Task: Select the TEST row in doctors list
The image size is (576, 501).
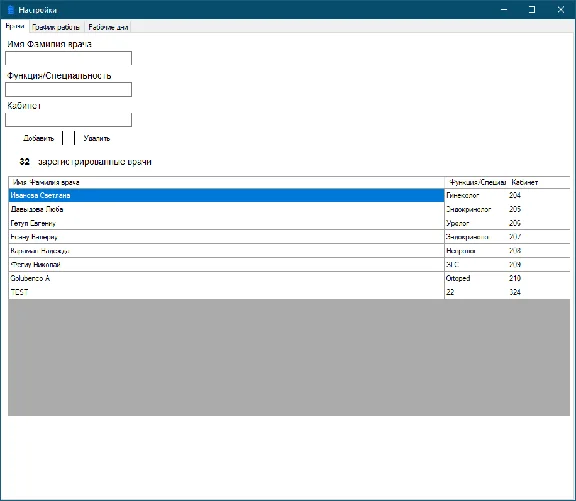Action: coord(289,292)
